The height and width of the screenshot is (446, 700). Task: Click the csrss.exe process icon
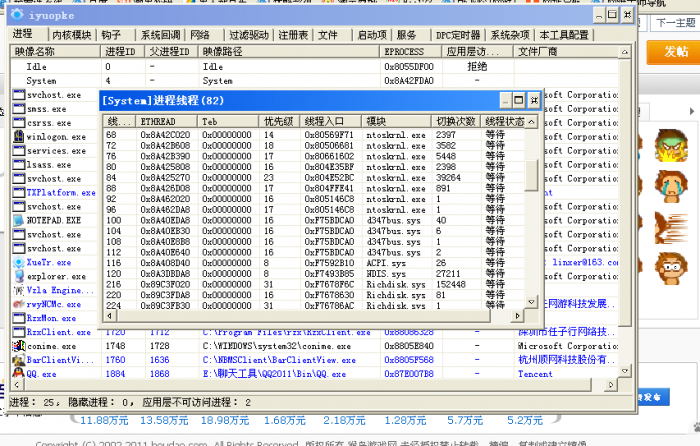pyautogui.click(x=19, y=122)
